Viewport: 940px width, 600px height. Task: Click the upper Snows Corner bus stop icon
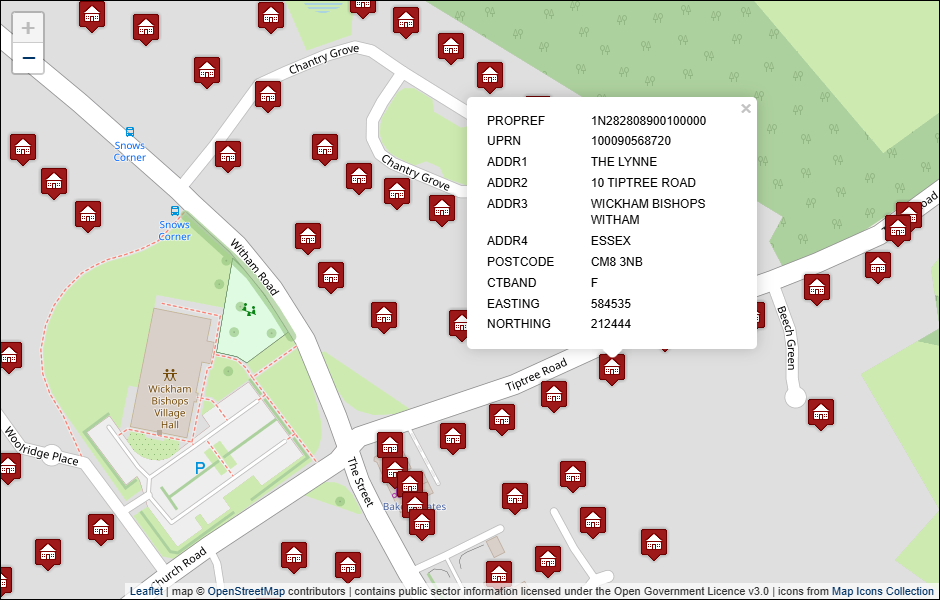click(x=129, y=132)
